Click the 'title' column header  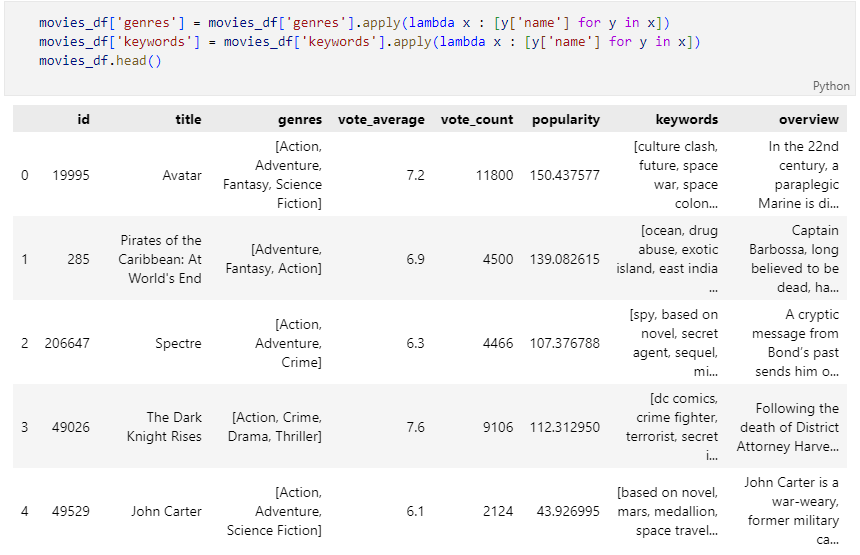coord(188,120)
